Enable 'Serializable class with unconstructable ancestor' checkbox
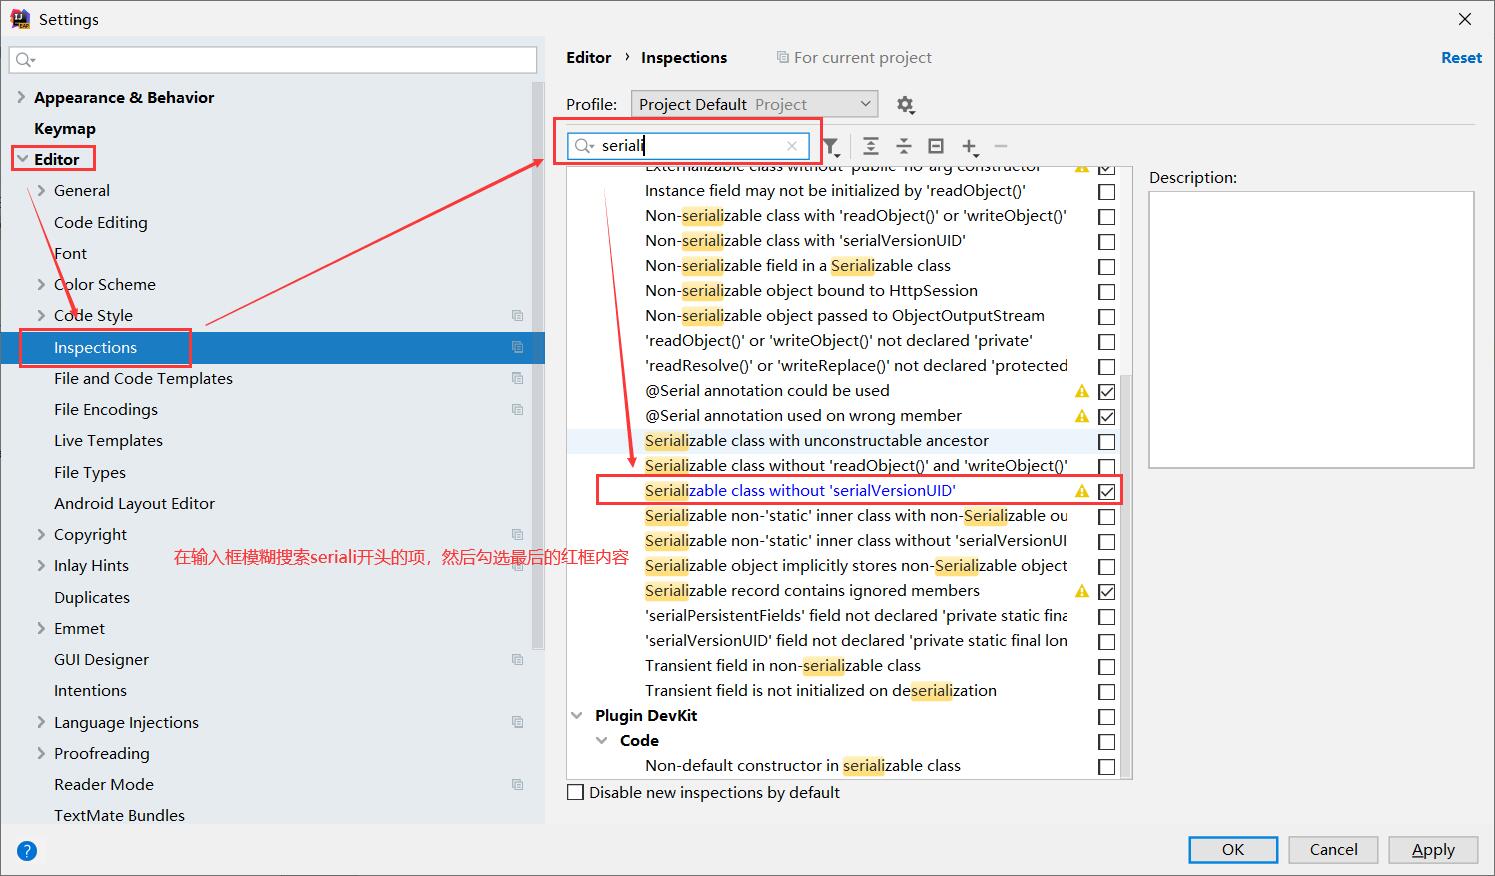This screenshot has width=1495, height=876. click(1106, 441)
